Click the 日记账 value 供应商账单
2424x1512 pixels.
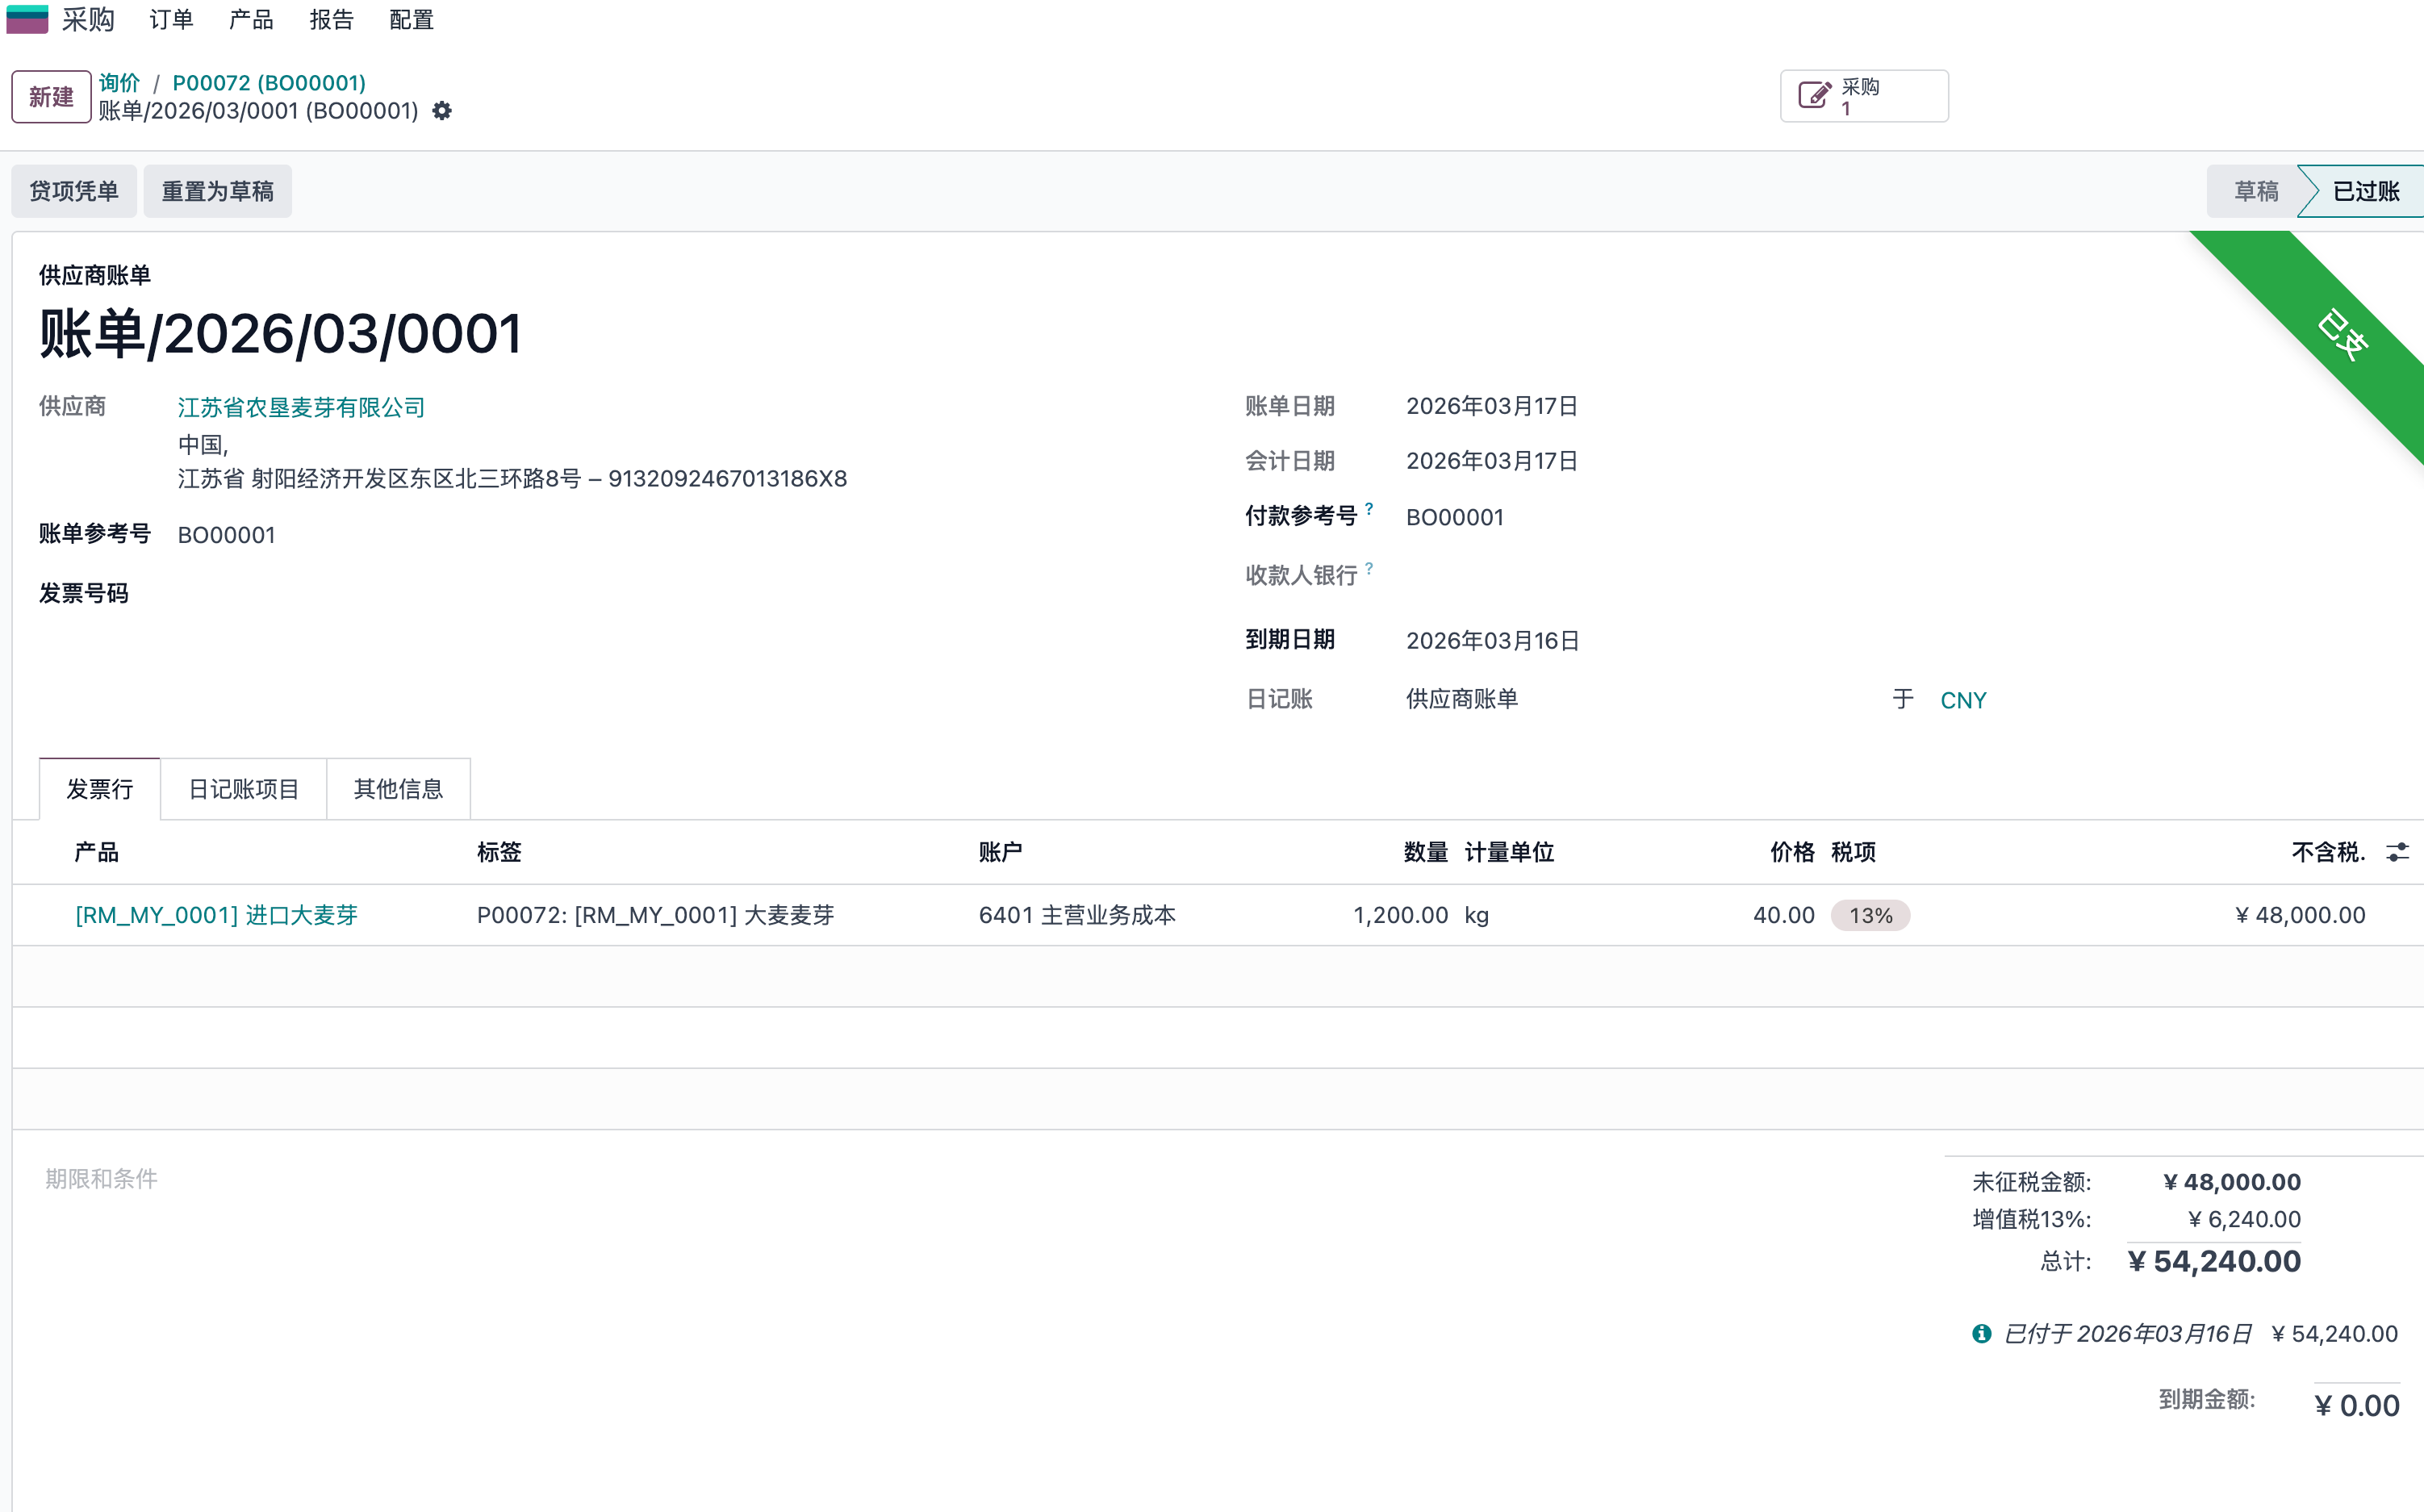[x=1462, y=699]
